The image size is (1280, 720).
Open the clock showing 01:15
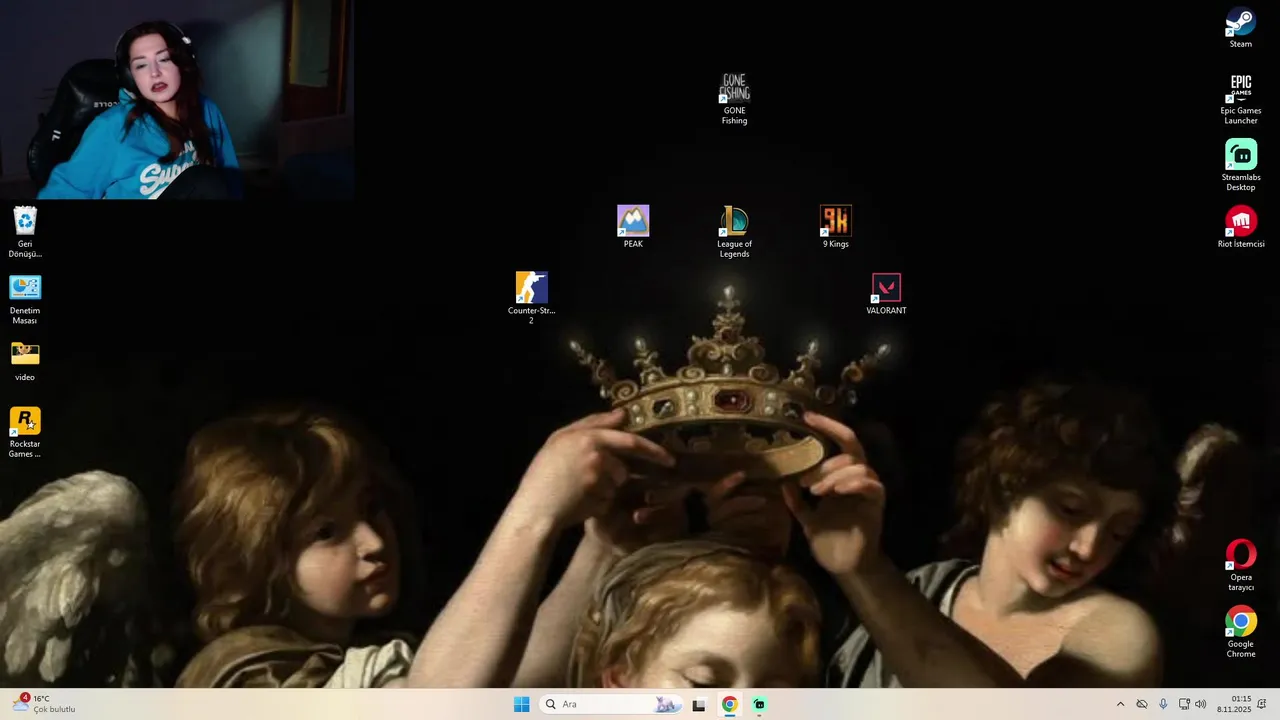(1234, 704)
